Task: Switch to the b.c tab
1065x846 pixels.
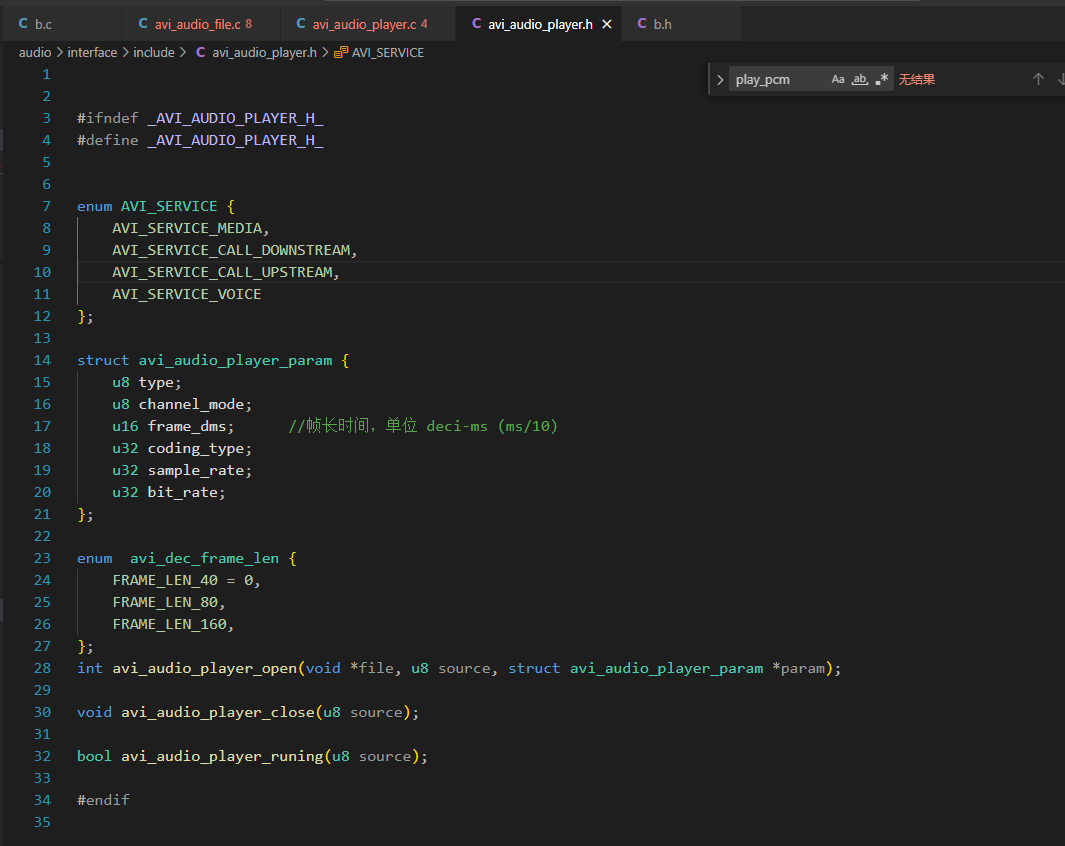Action: [62, 24]
